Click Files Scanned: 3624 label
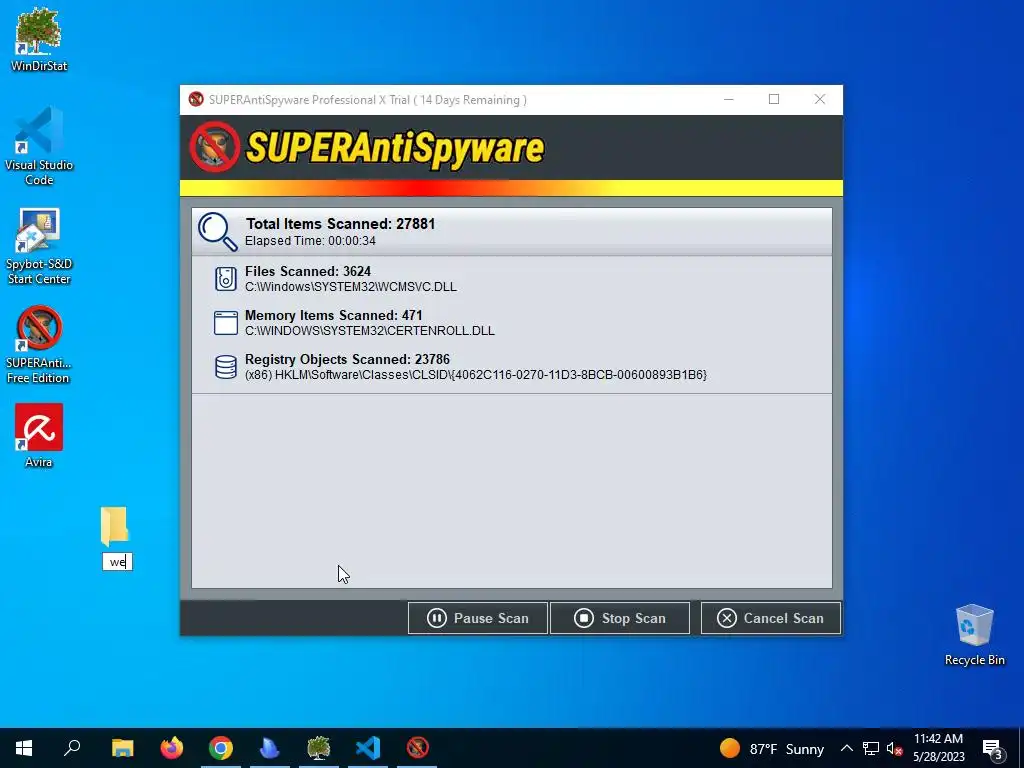The width and height of the screenshot is (1024, 768). pyautogui.click(x=308, y=271)
